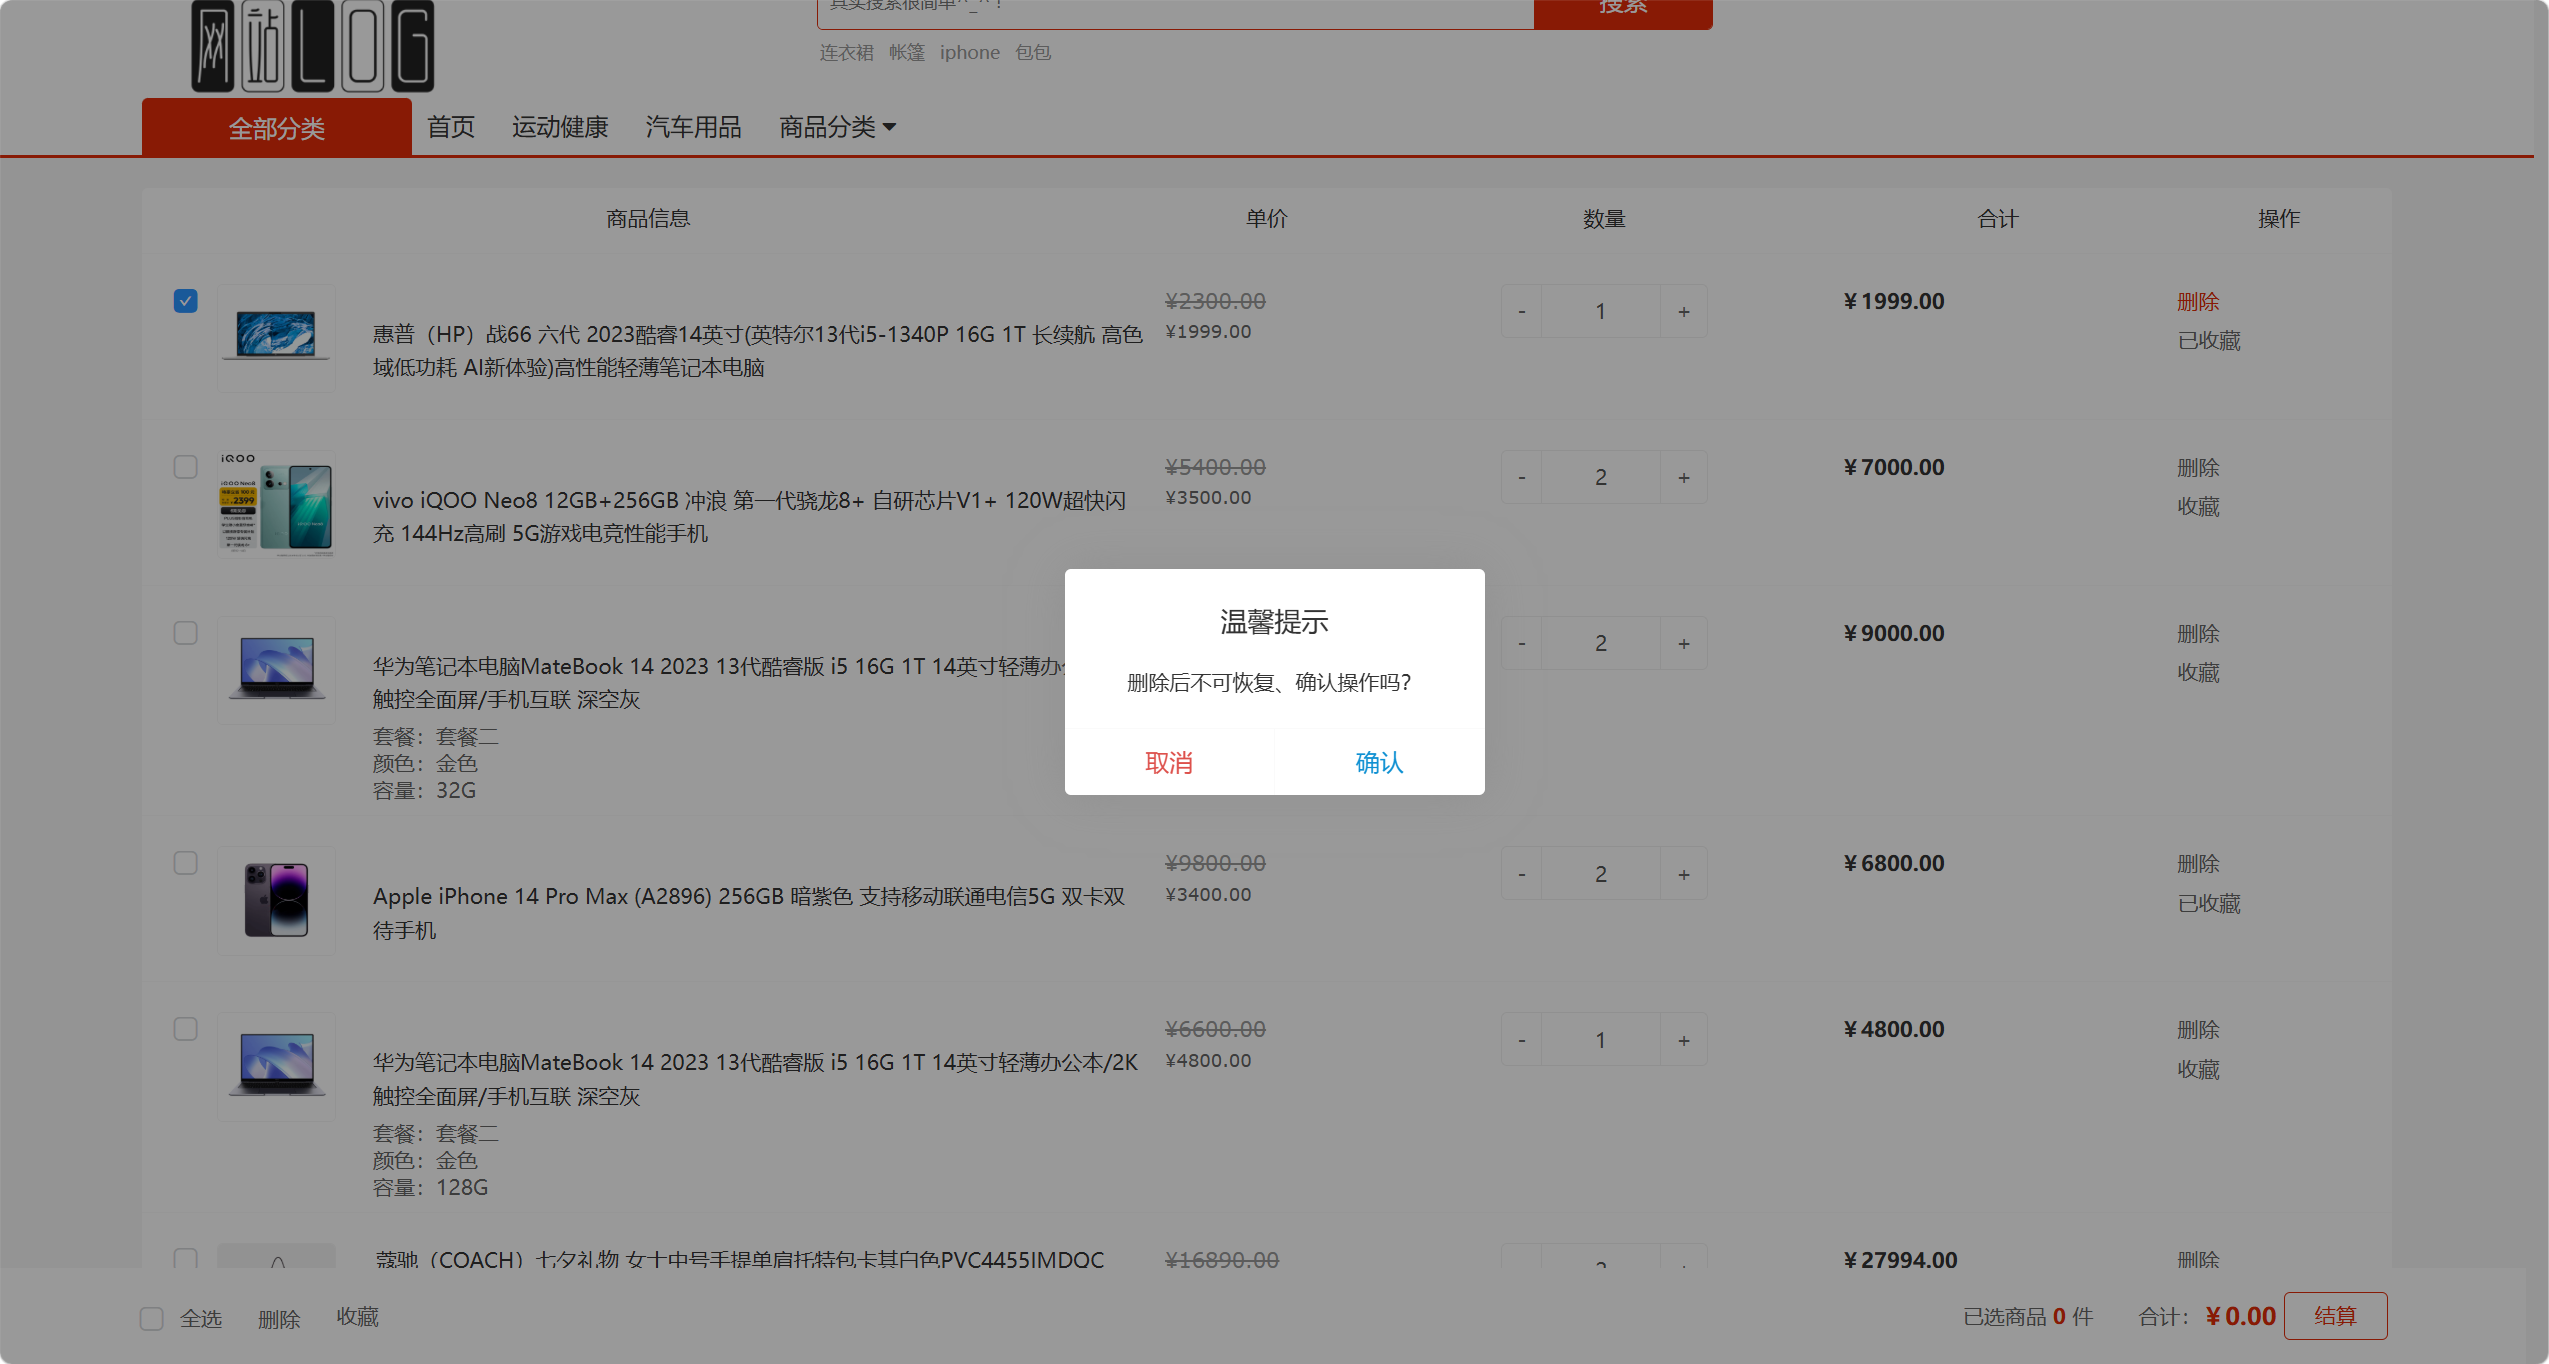Decrease quantity of 128G MateBook 14

1522,1040
